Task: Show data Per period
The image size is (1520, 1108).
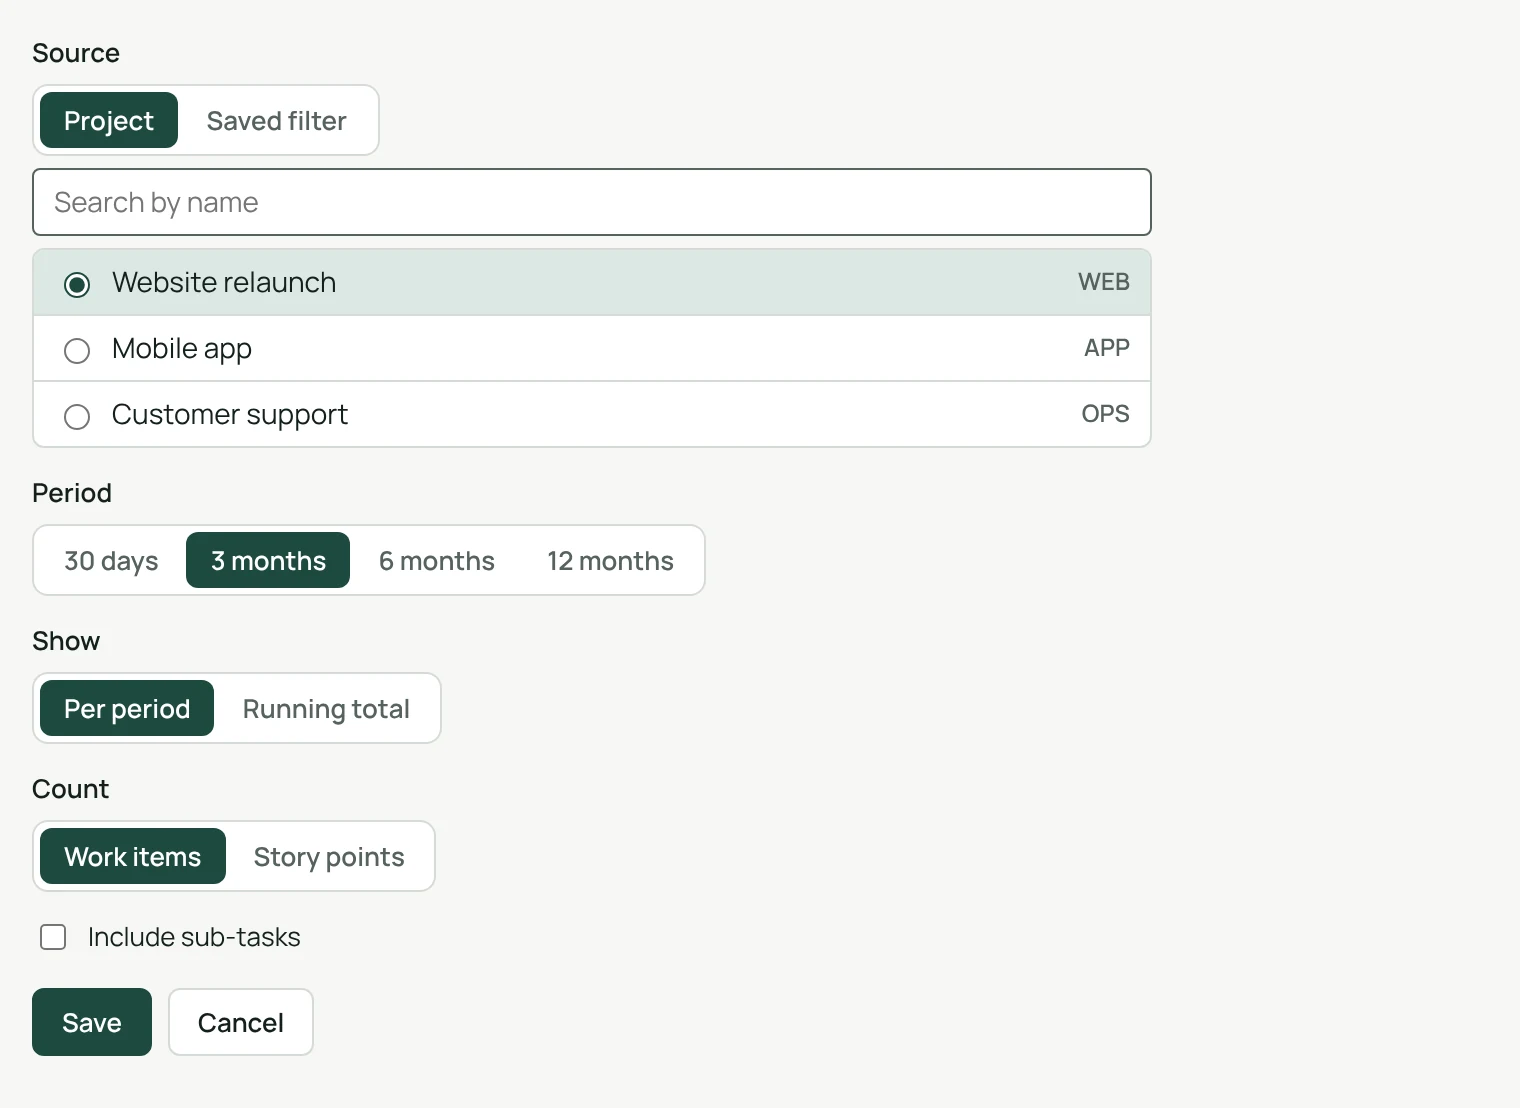Action: click(127, 708)
